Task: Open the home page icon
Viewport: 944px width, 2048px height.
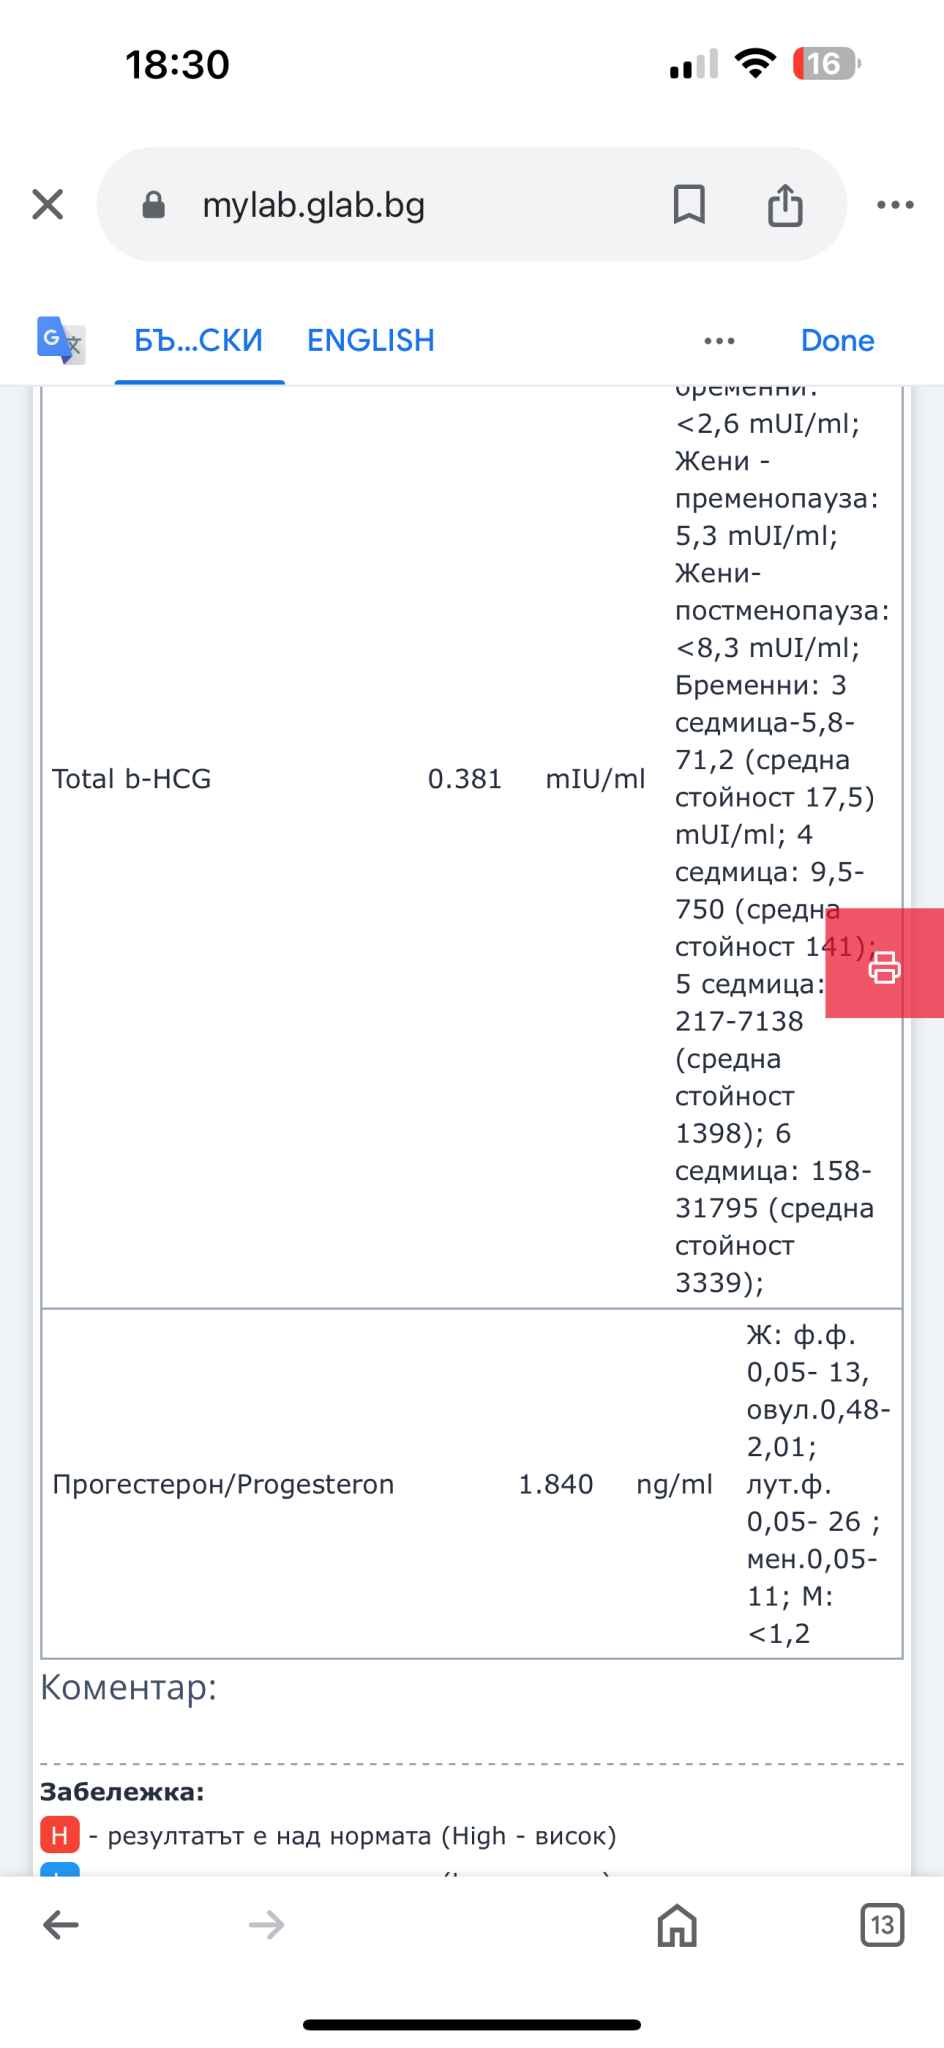Action: click(677, 1924)
